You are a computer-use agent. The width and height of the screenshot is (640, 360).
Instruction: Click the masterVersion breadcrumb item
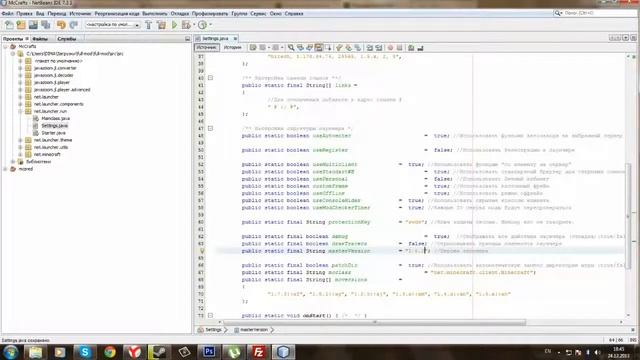[x=254, y=330]
